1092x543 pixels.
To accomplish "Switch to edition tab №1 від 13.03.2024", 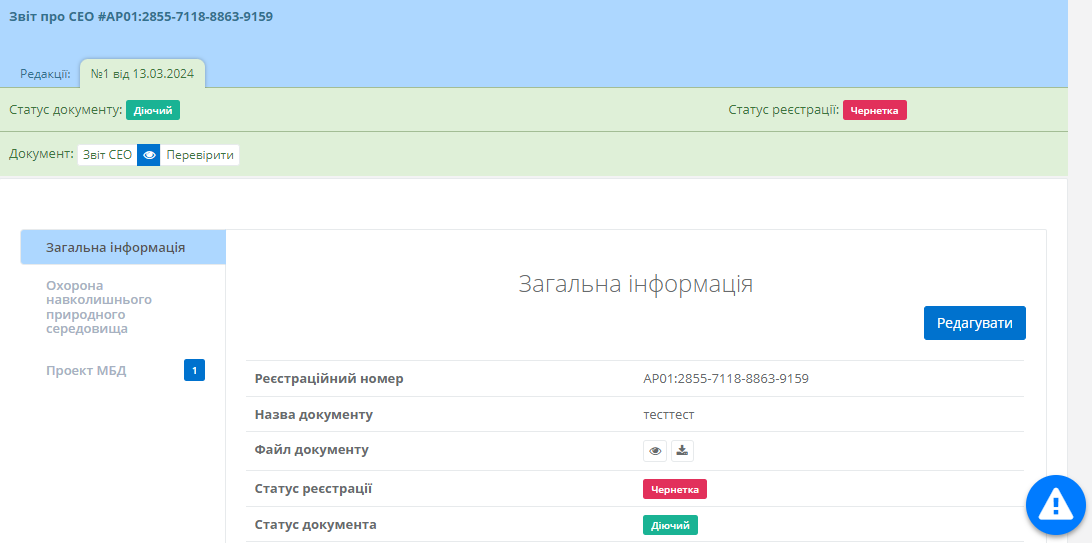I will [142, 74].
